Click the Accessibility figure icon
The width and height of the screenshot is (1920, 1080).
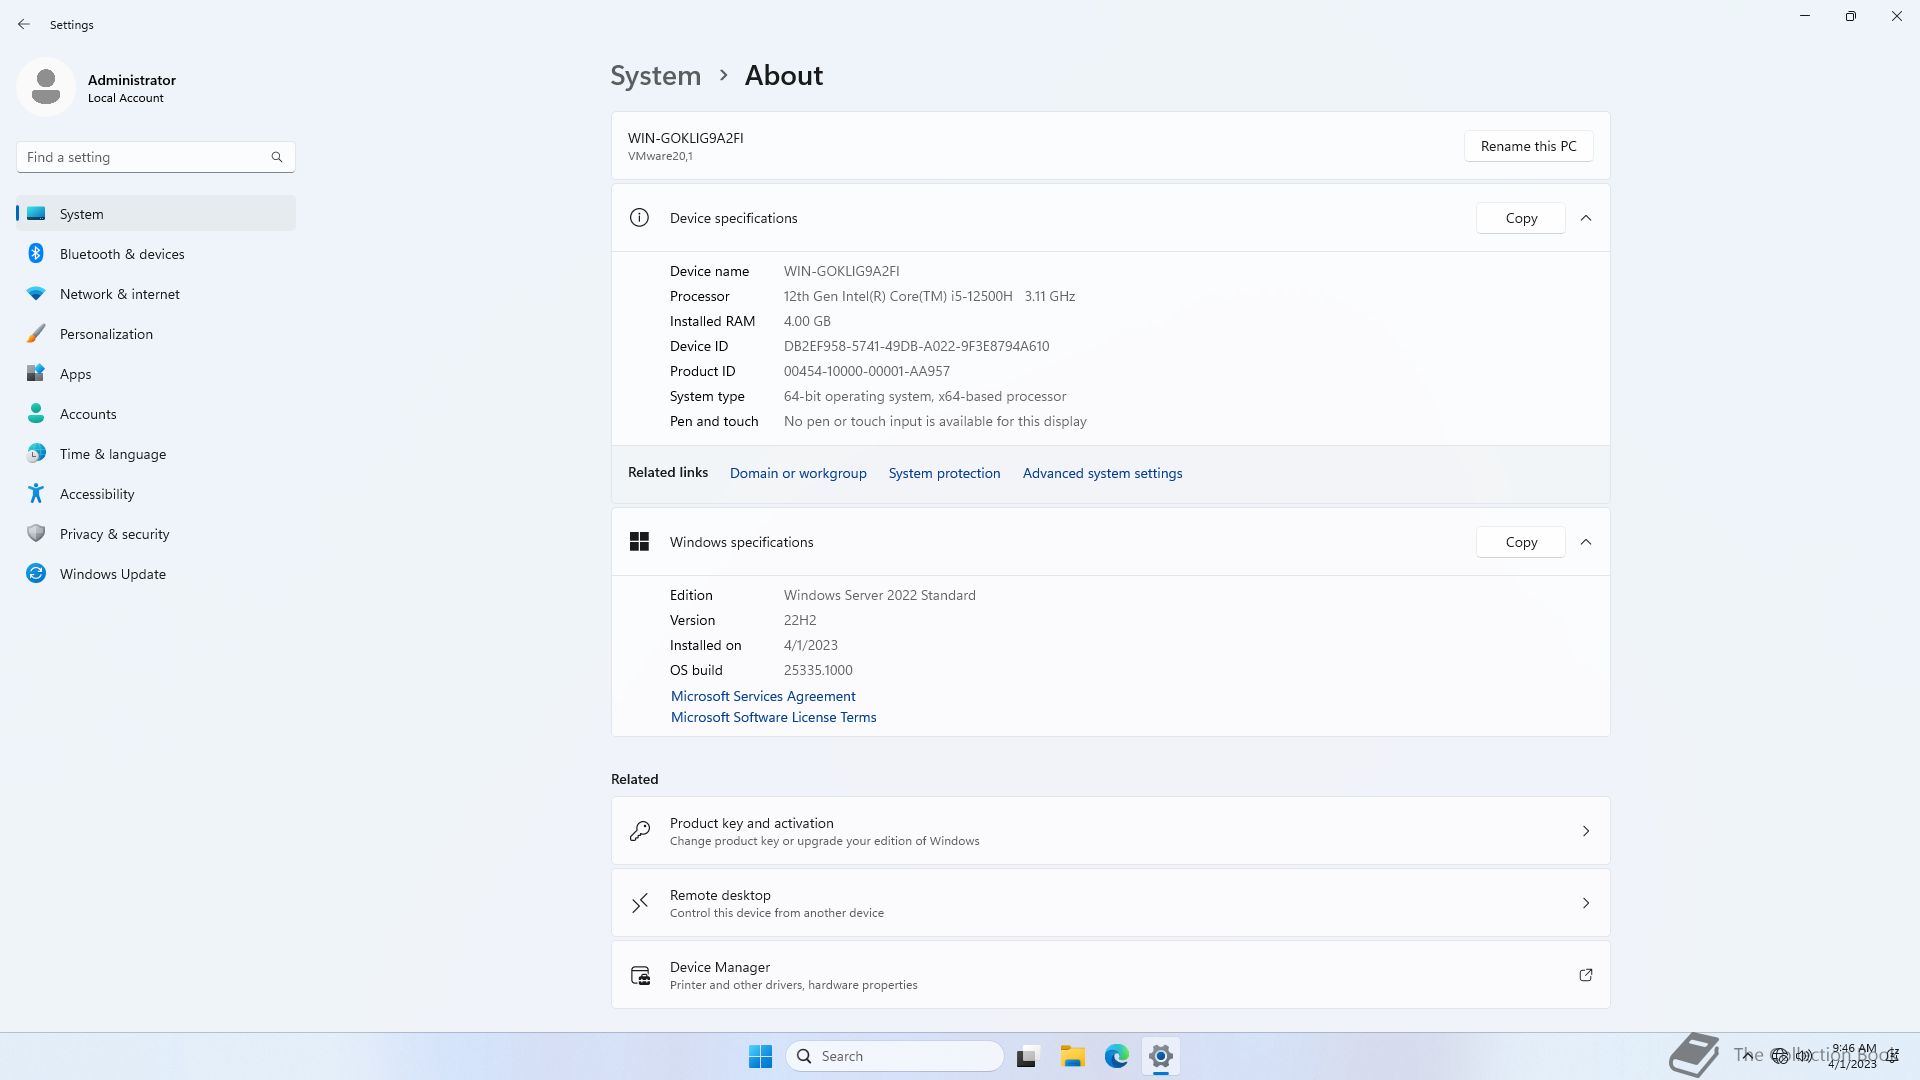coord(36,493)
